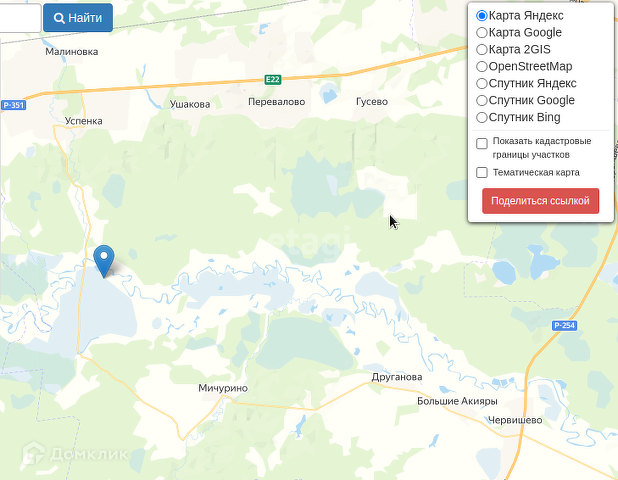This screenshot has height=480, width=618.
Task: Click the Найти search button
Action: click(x=78, y=18)
